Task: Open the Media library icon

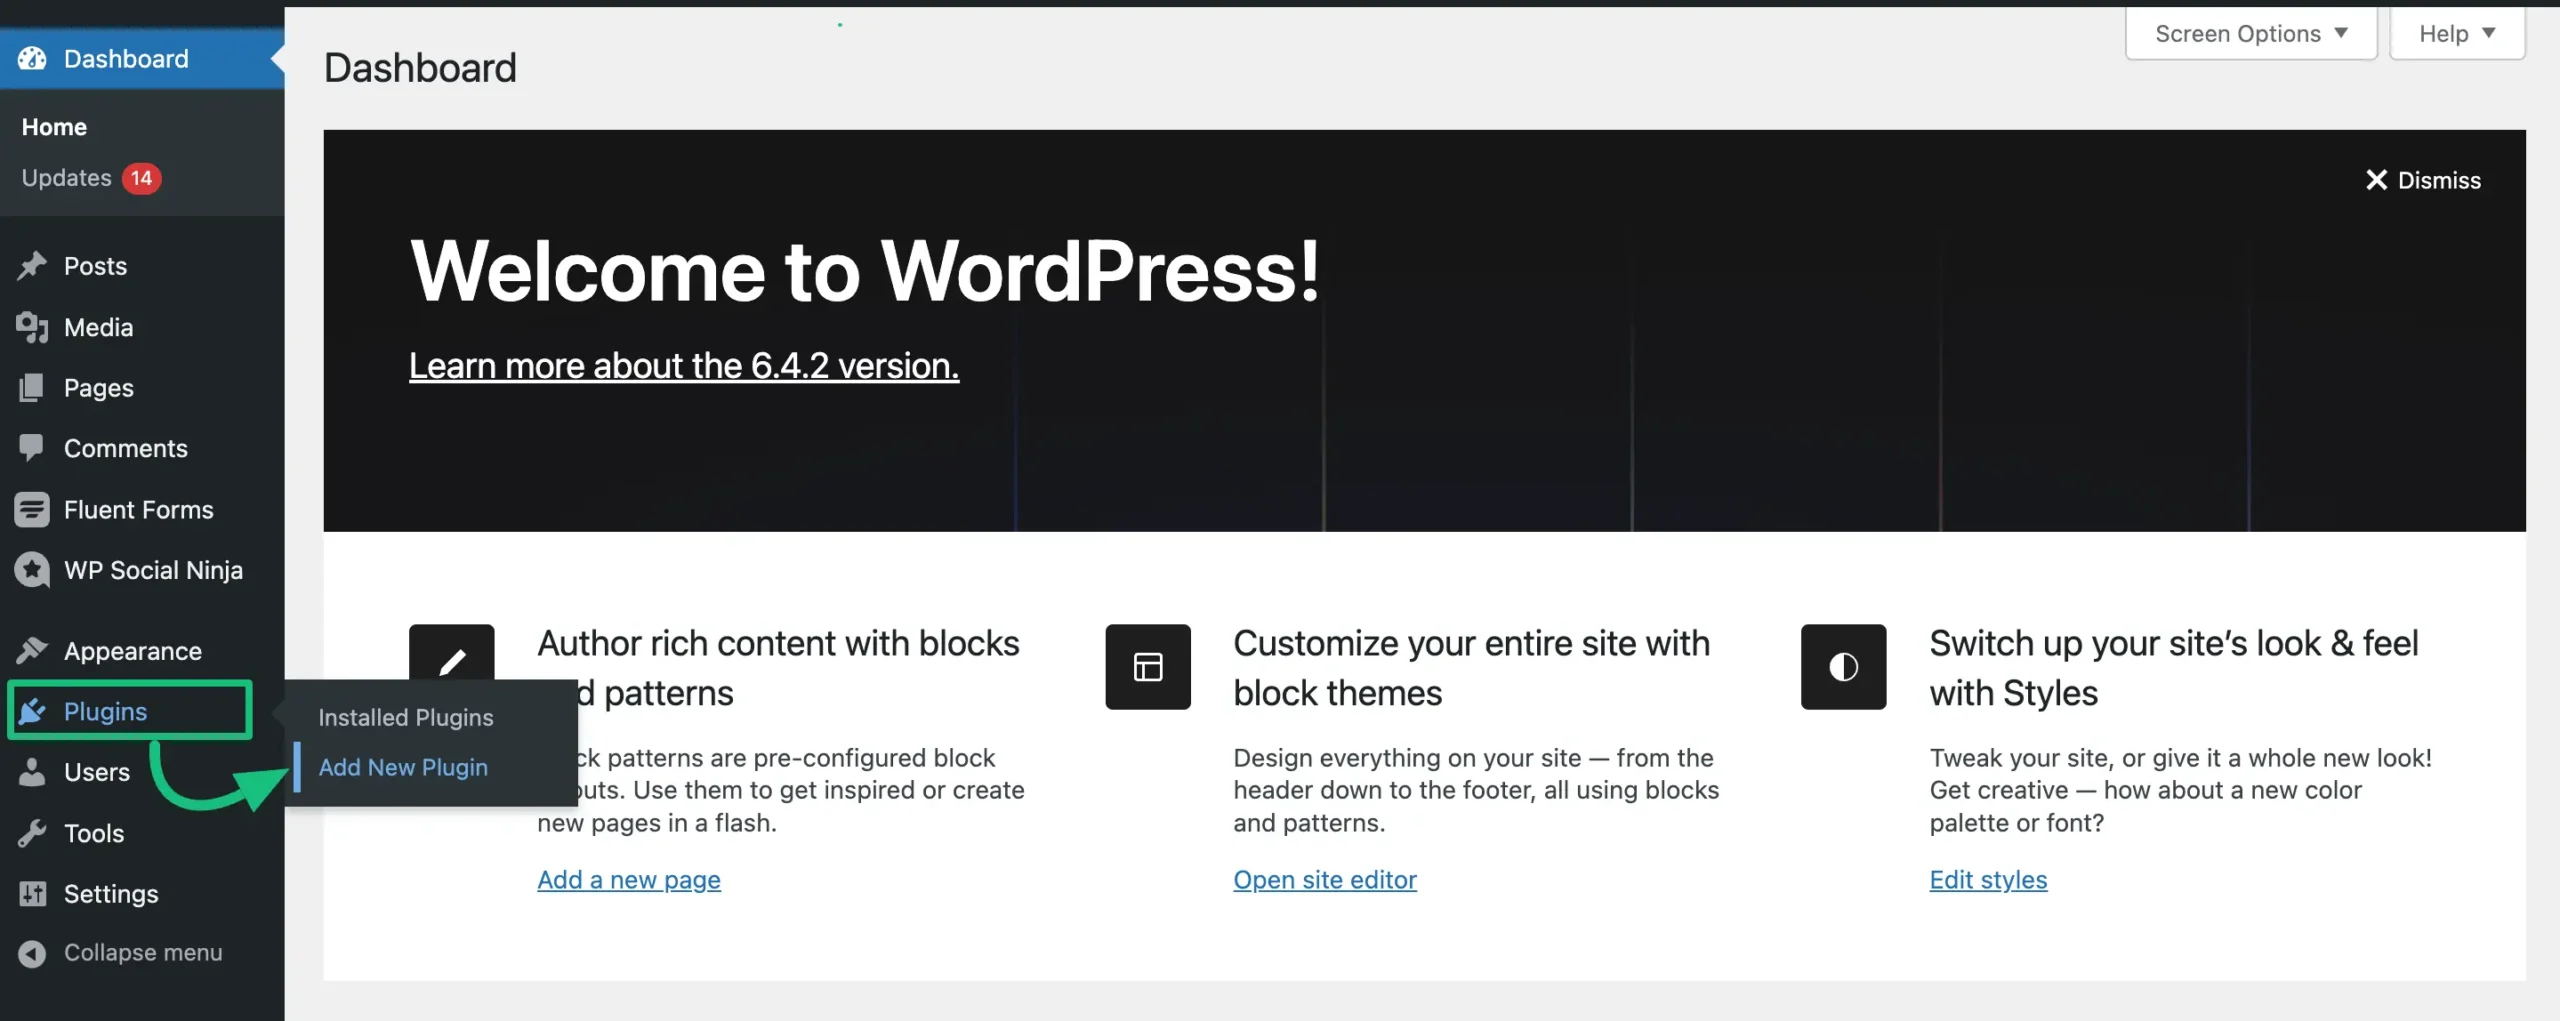Action: coord(33,327)
